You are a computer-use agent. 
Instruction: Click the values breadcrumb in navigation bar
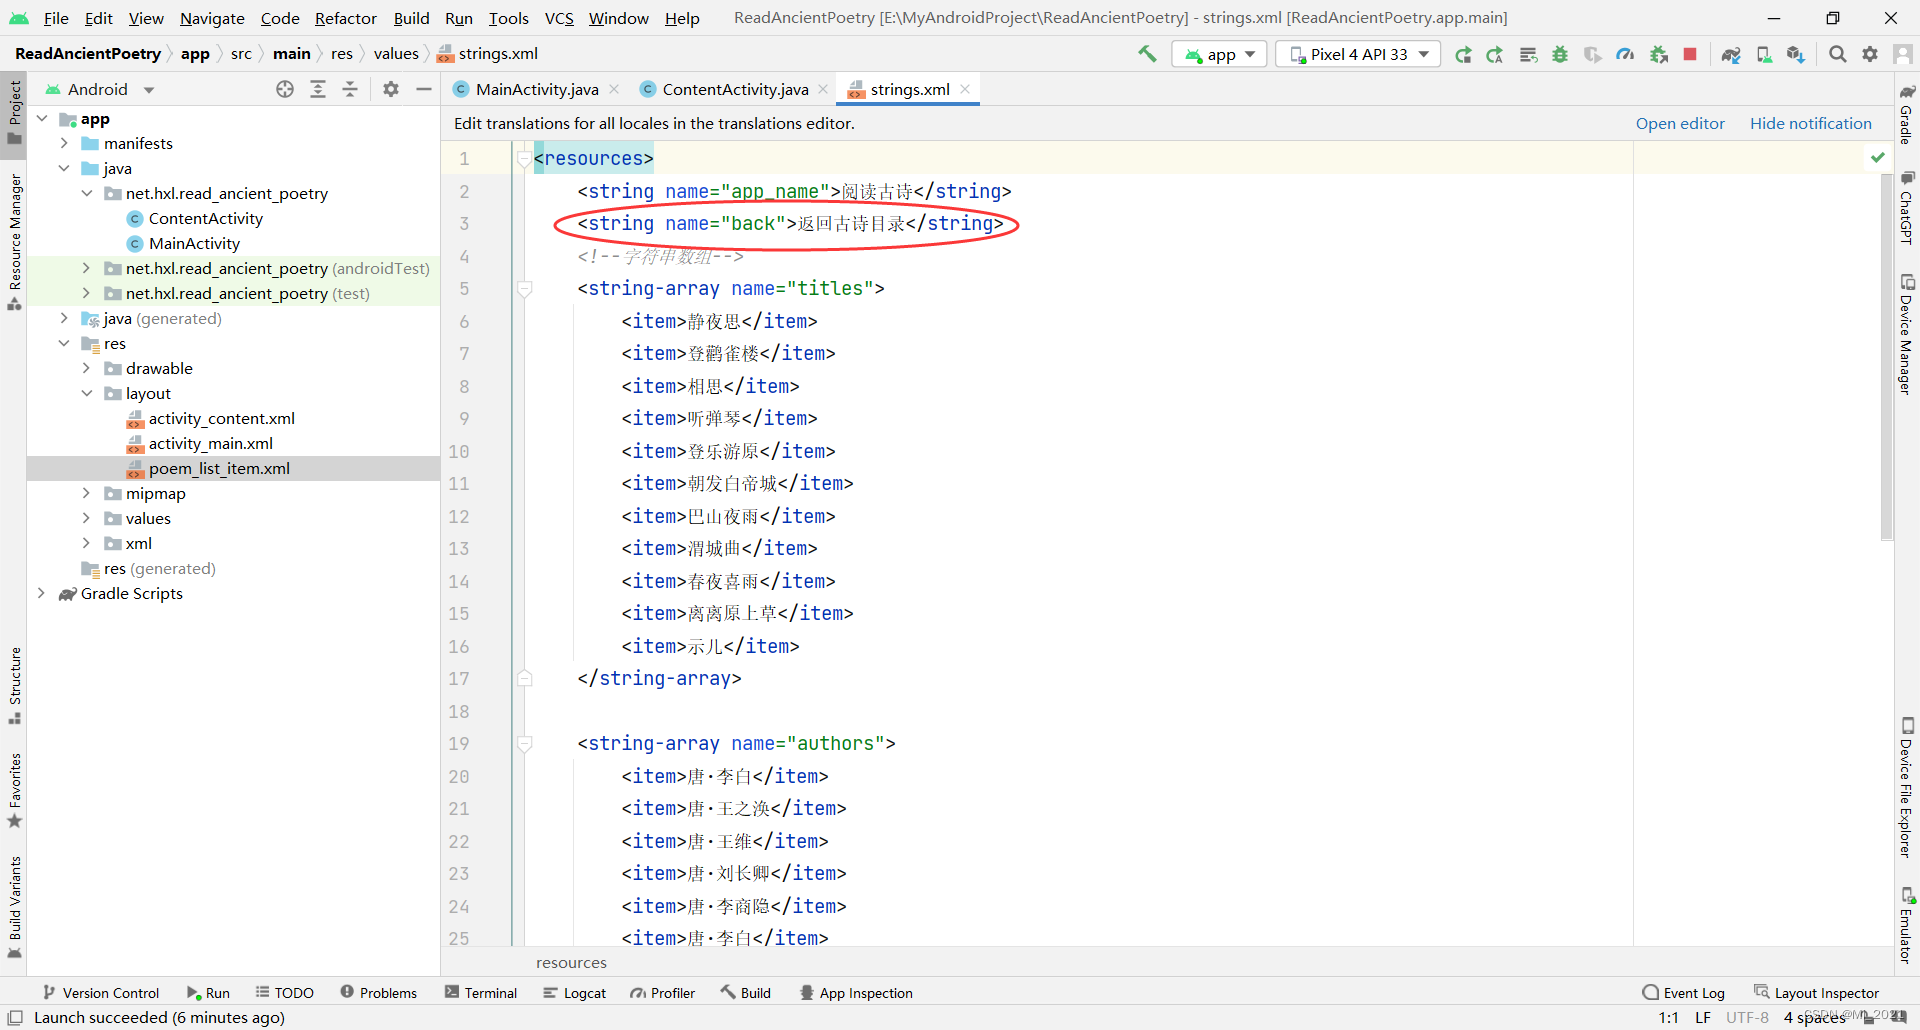pyautogui.click(x=396, y=53)
